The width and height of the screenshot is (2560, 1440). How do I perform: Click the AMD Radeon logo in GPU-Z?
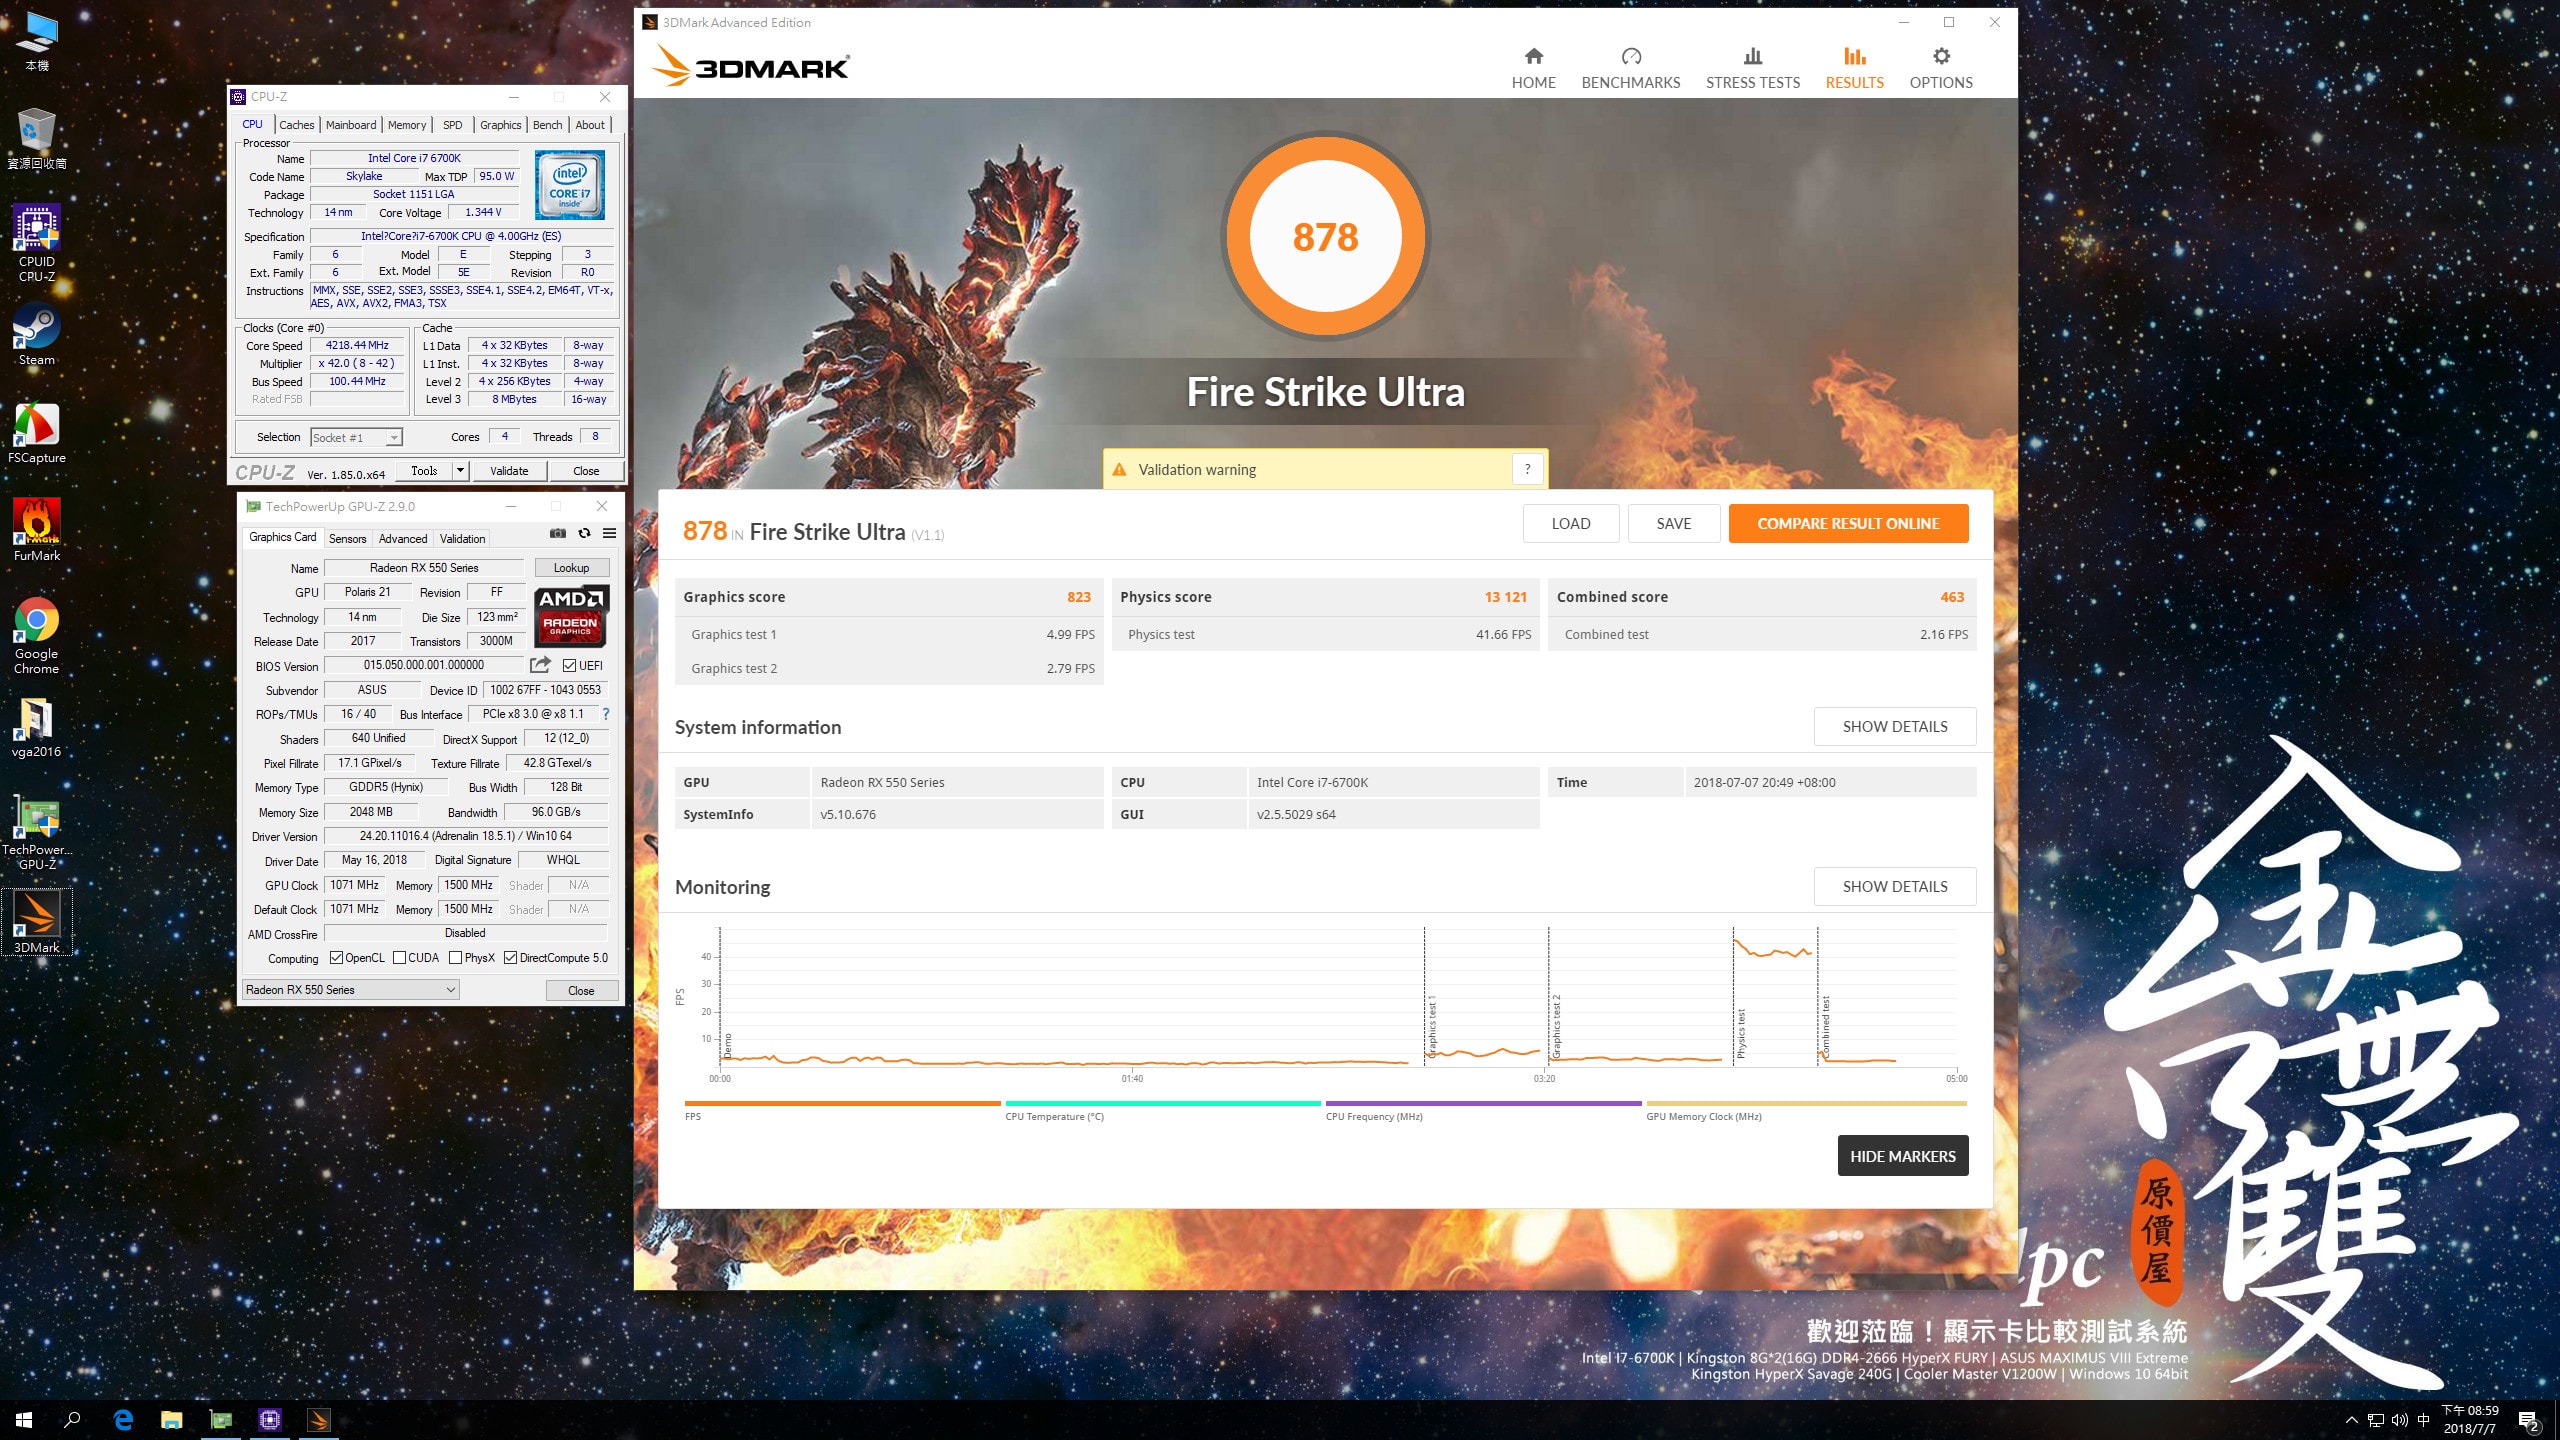pos(571,615)
